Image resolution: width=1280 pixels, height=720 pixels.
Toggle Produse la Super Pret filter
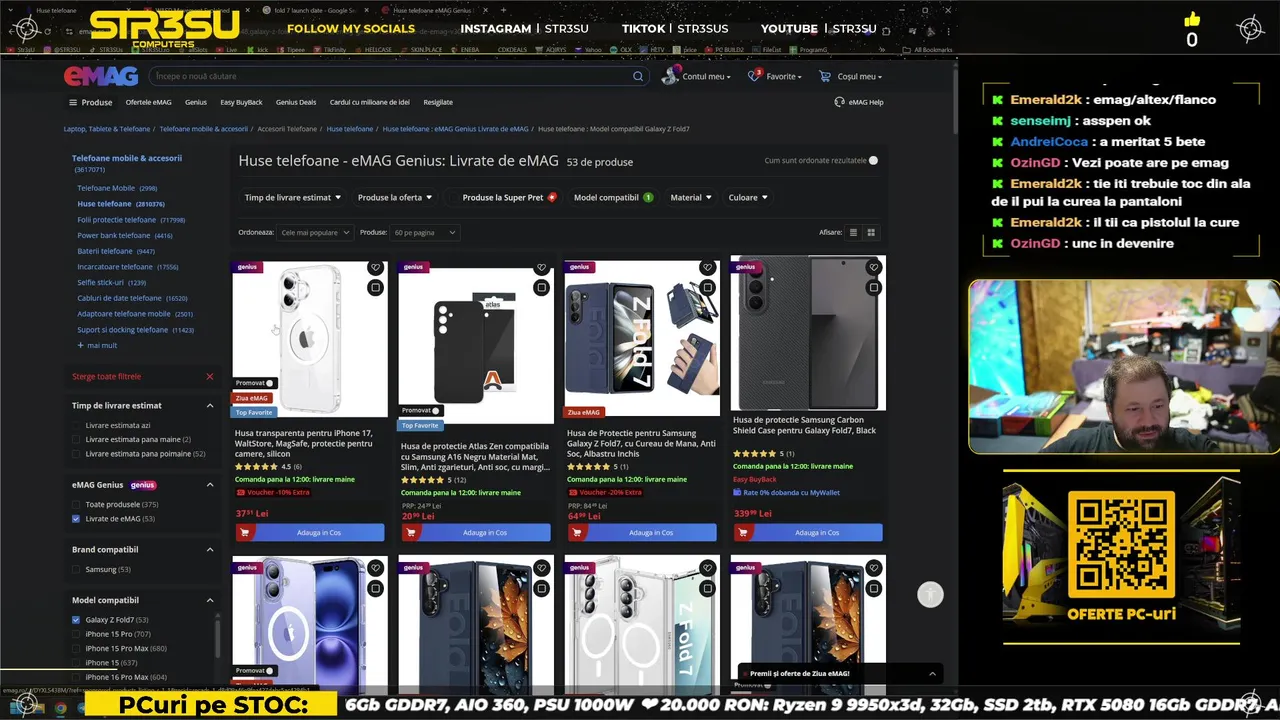[x=503, y=197]
